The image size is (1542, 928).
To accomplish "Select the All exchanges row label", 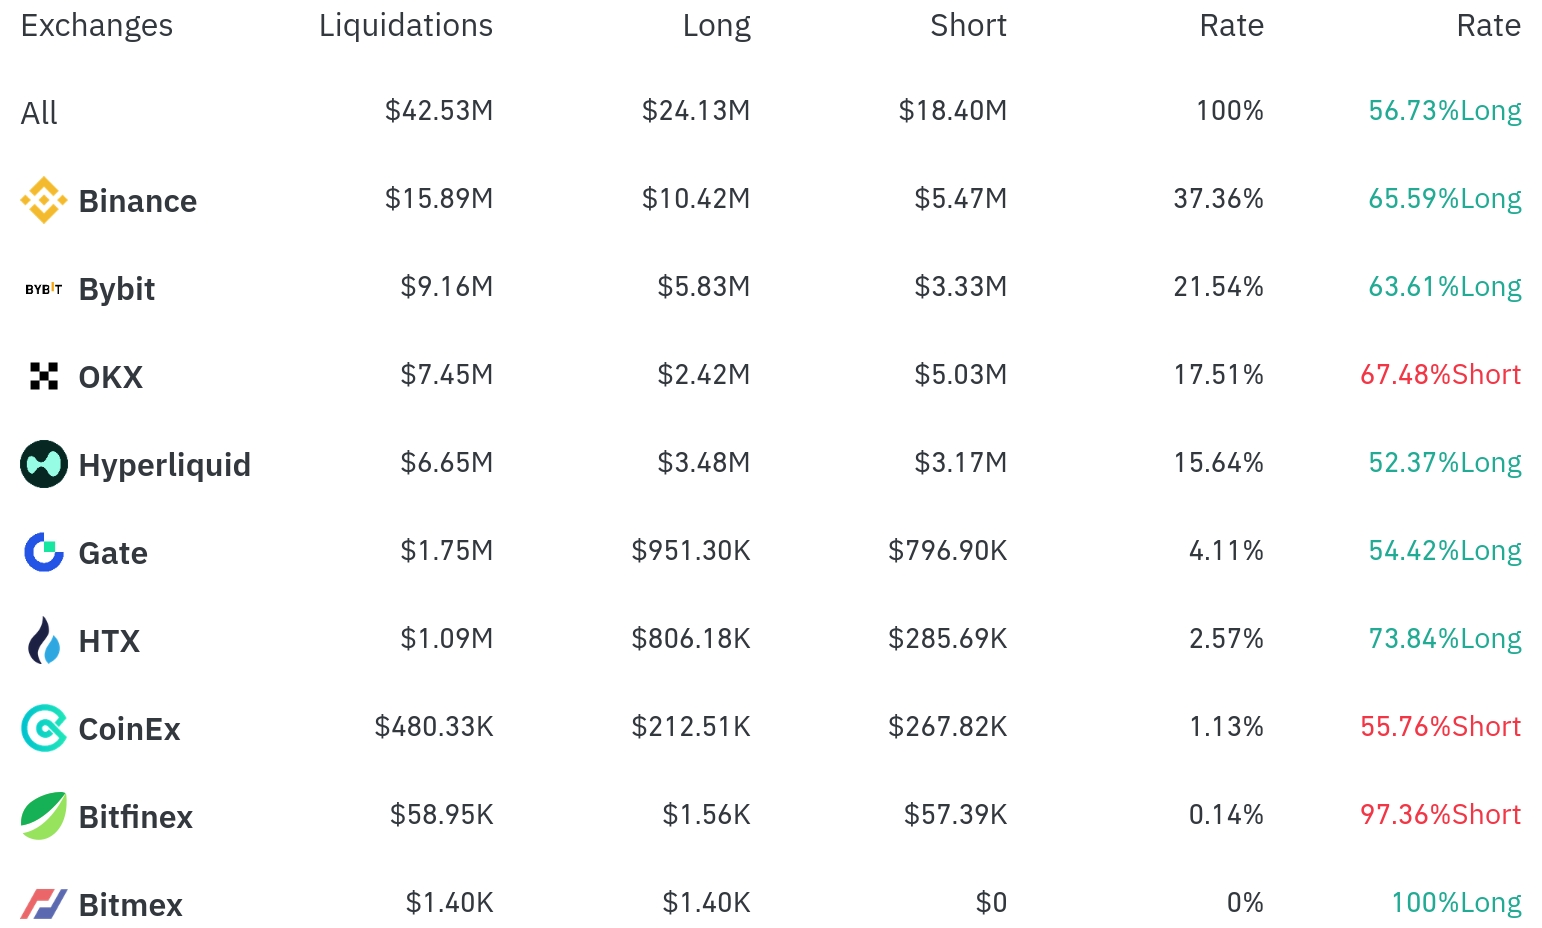I will [39, 113].
